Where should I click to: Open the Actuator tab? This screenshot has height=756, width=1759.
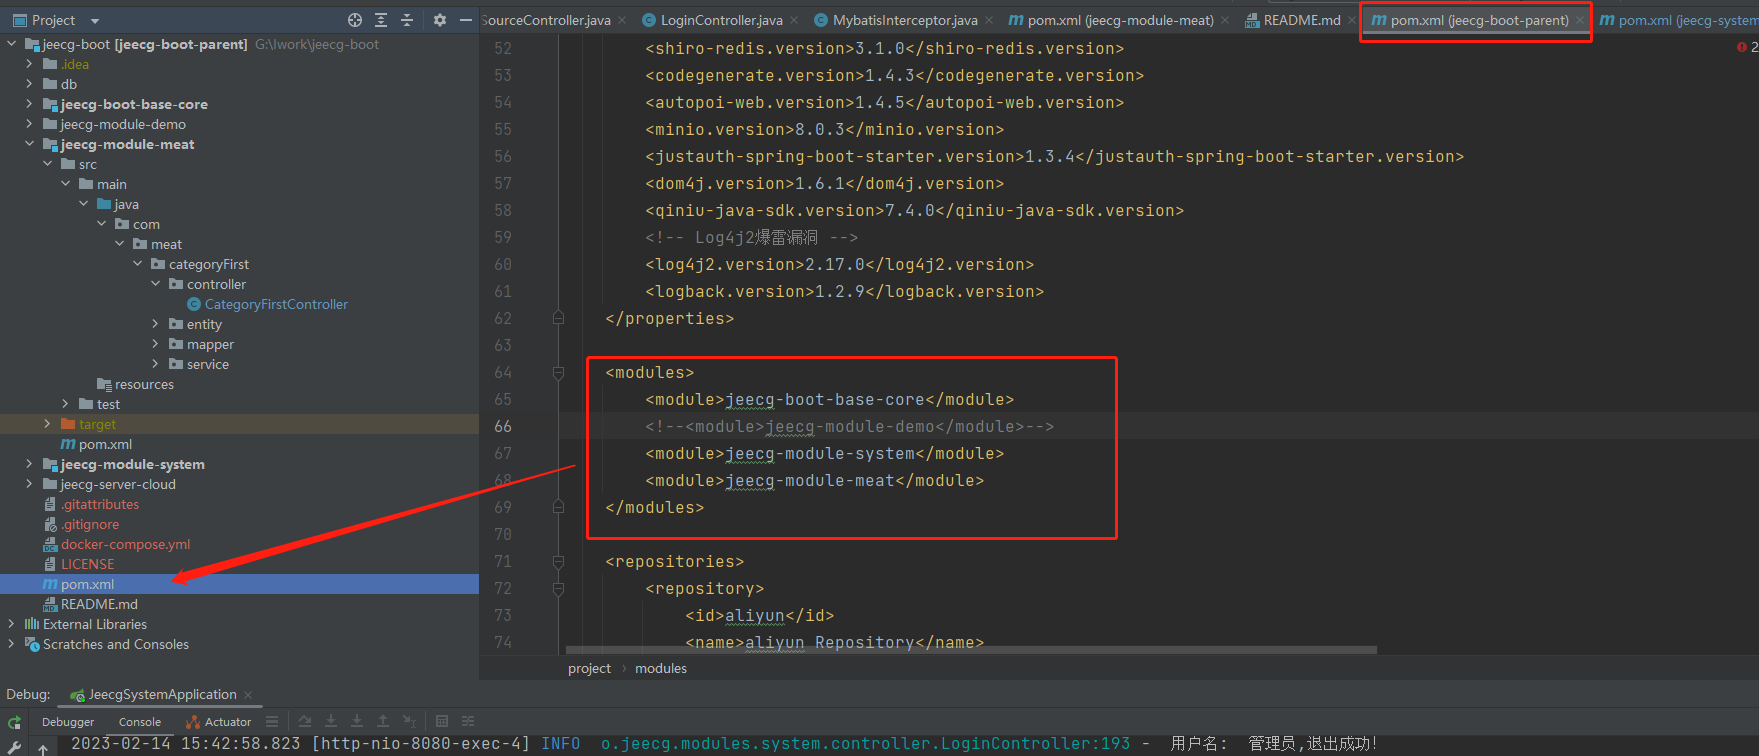(219, 722)
